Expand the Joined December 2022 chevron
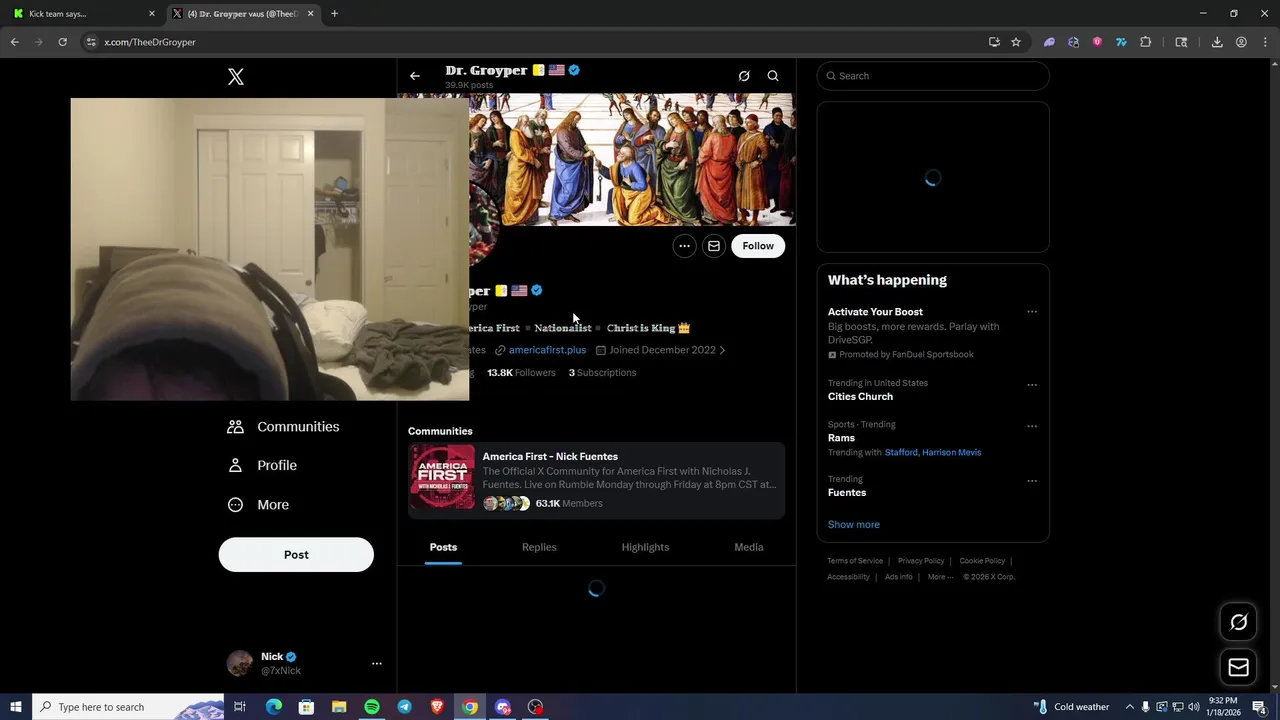This screenshot has height=720, width=1280. [x=722, y=350]
